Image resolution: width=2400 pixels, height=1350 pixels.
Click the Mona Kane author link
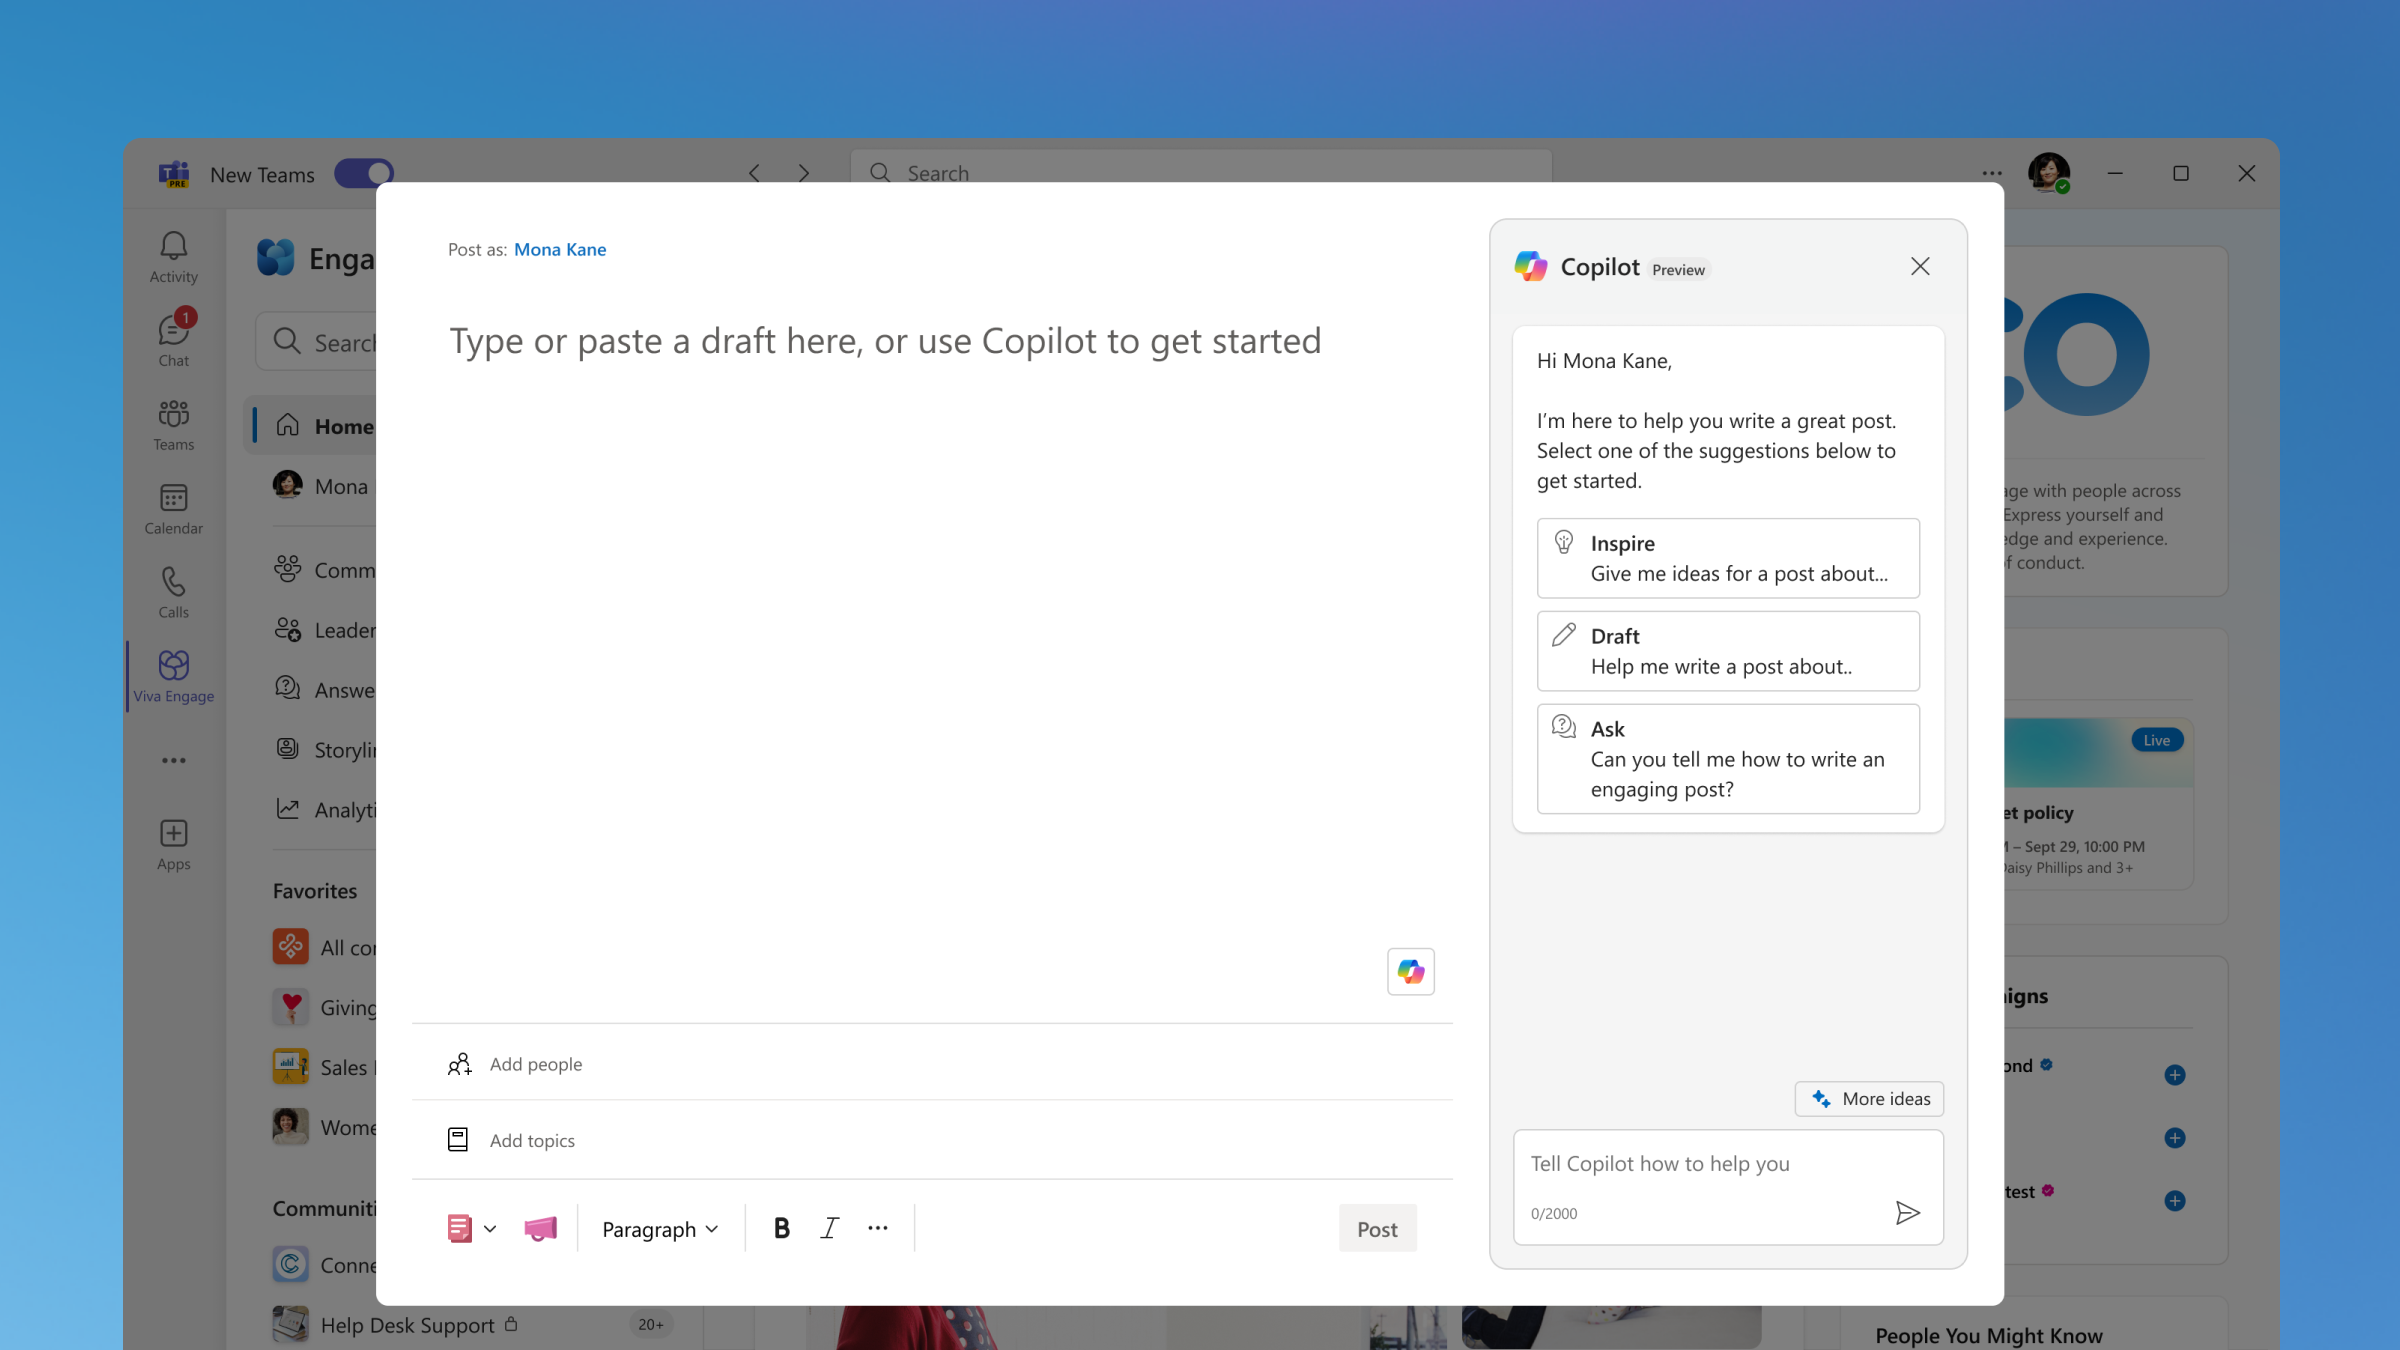[x=559, y=247]
